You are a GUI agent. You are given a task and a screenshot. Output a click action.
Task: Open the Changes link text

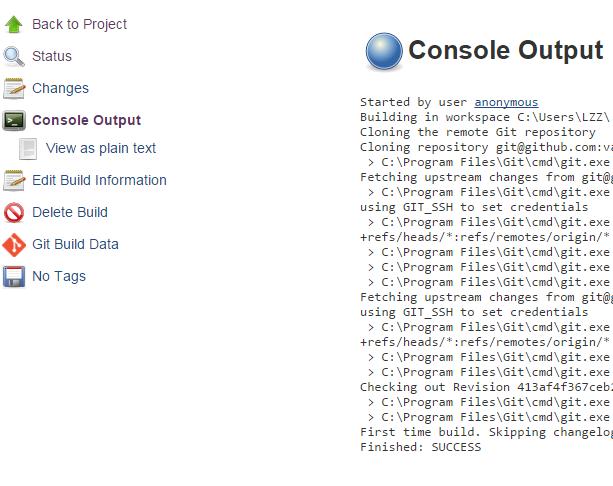point(60,88)
